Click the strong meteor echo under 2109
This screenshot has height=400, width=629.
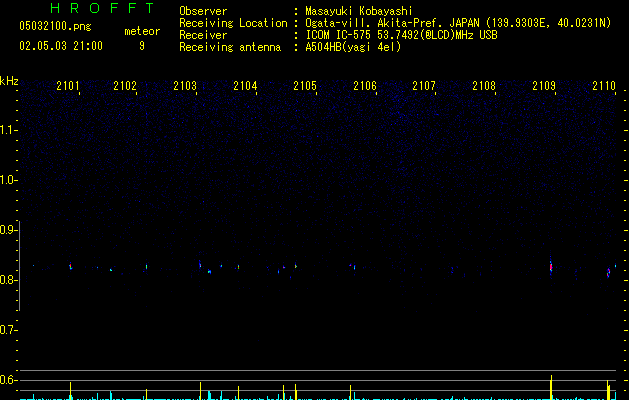click(551, 266)
